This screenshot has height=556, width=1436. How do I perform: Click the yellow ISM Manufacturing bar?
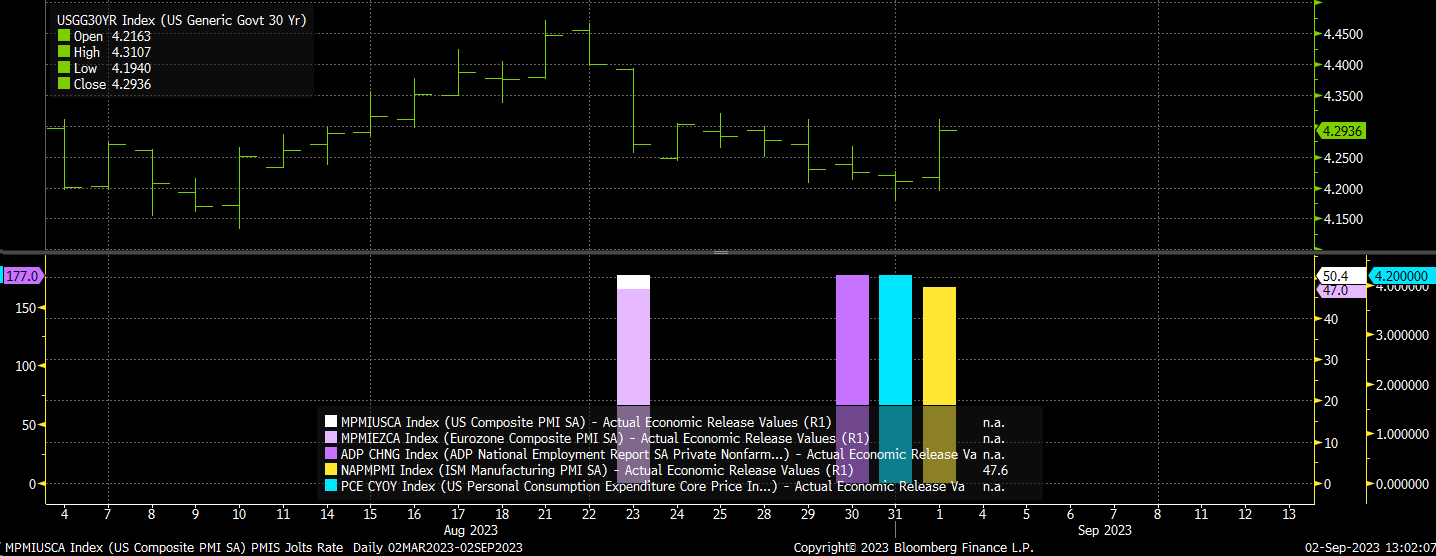[939, 345]
